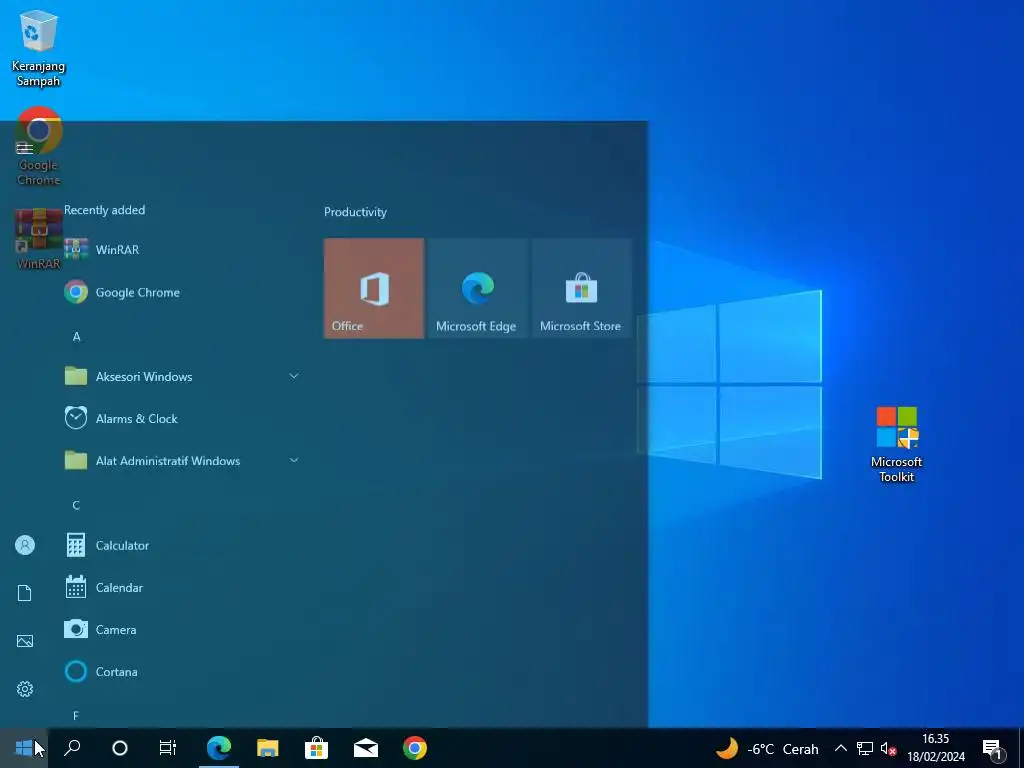Launch WinRAR from Recently added list
Image resolution: width=1024 pixels, height=768 pixels.
point(182,249)
